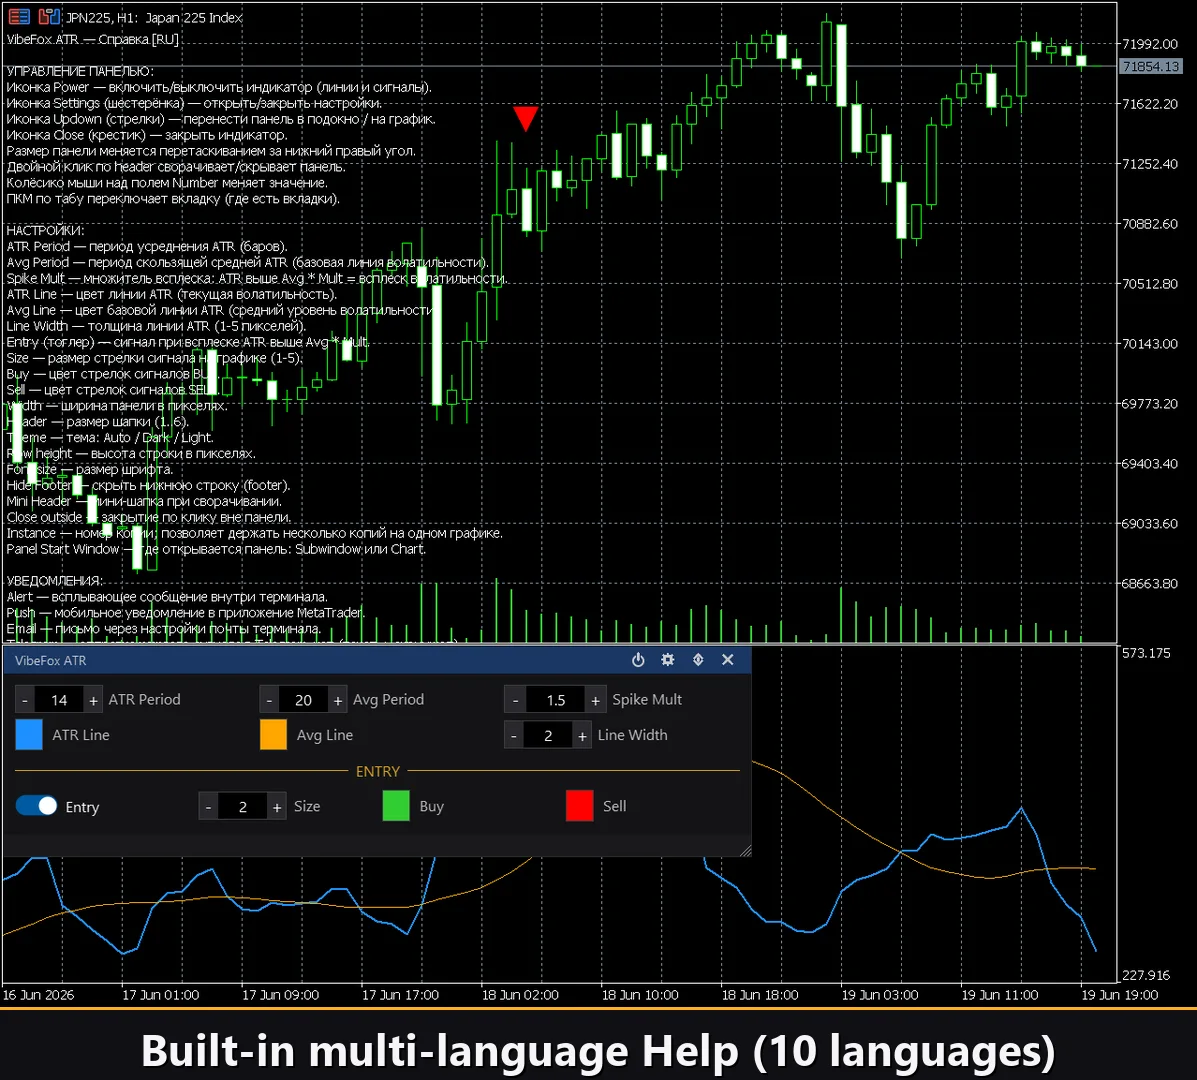This screenshot has height=1080, width=1197.
Task: Click the '17 Jun 09:00' time axis label
Action: click(280, 995)
